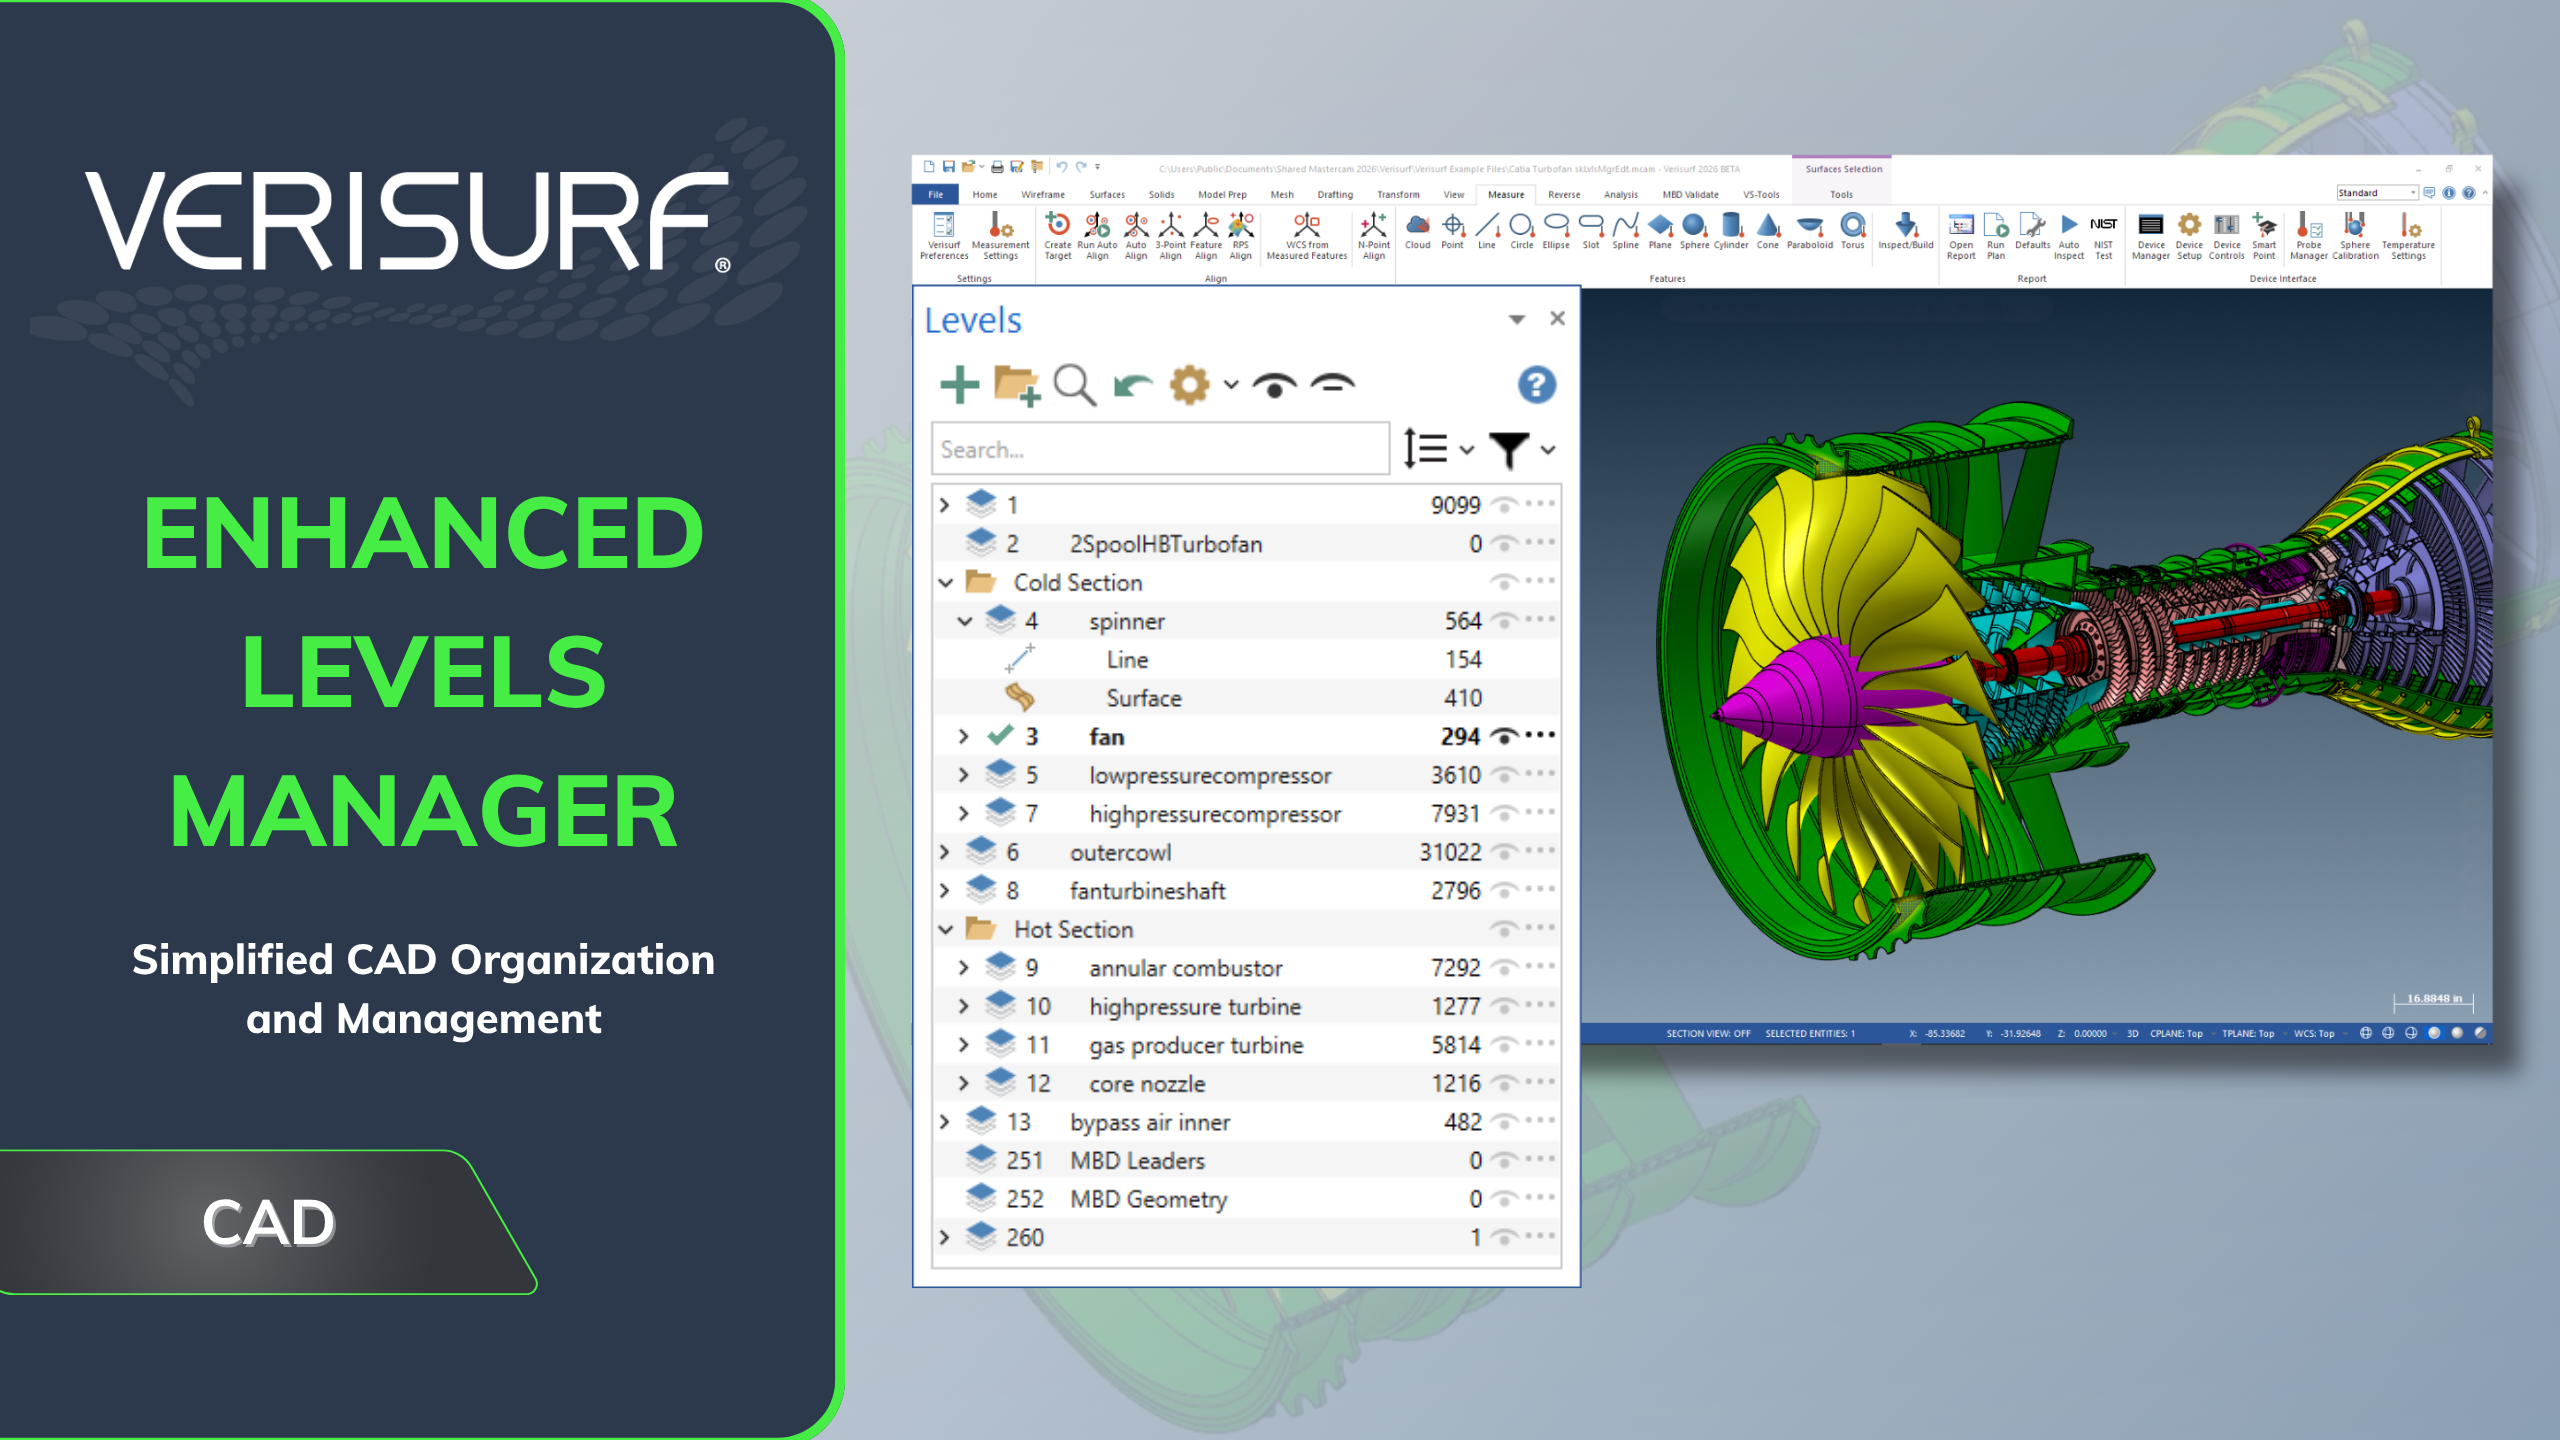2560x1440 pixels.
Task: Click more options dots for fan level
Action: 1541,735
